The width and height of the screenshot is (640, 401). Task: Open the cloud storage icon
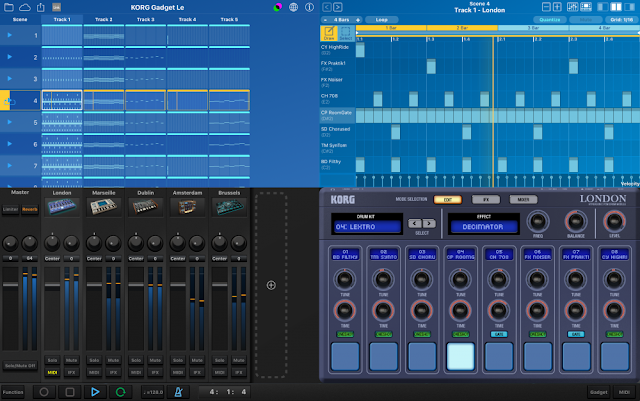coord(25,7)
